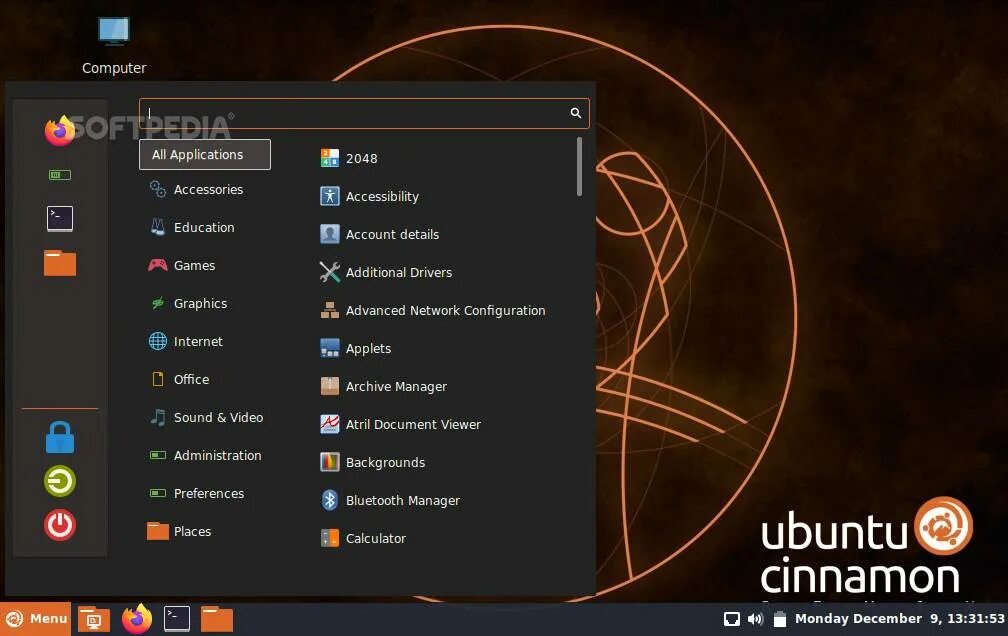Launch Terminal from the menu favorites sidebar
The width and height of the screenshot is (1008, 636).
pyautogui.click(x=60, y=219)
